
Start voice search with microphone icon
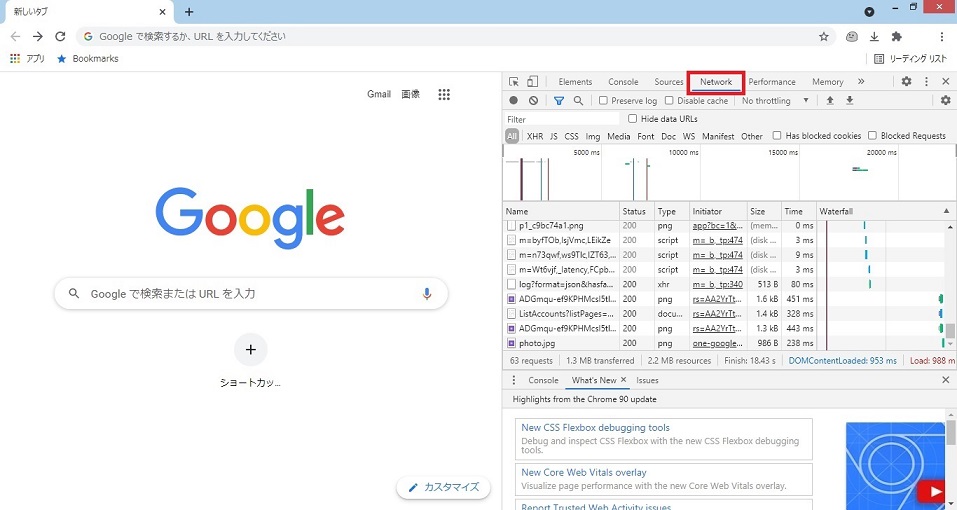(x=427, y=294)
